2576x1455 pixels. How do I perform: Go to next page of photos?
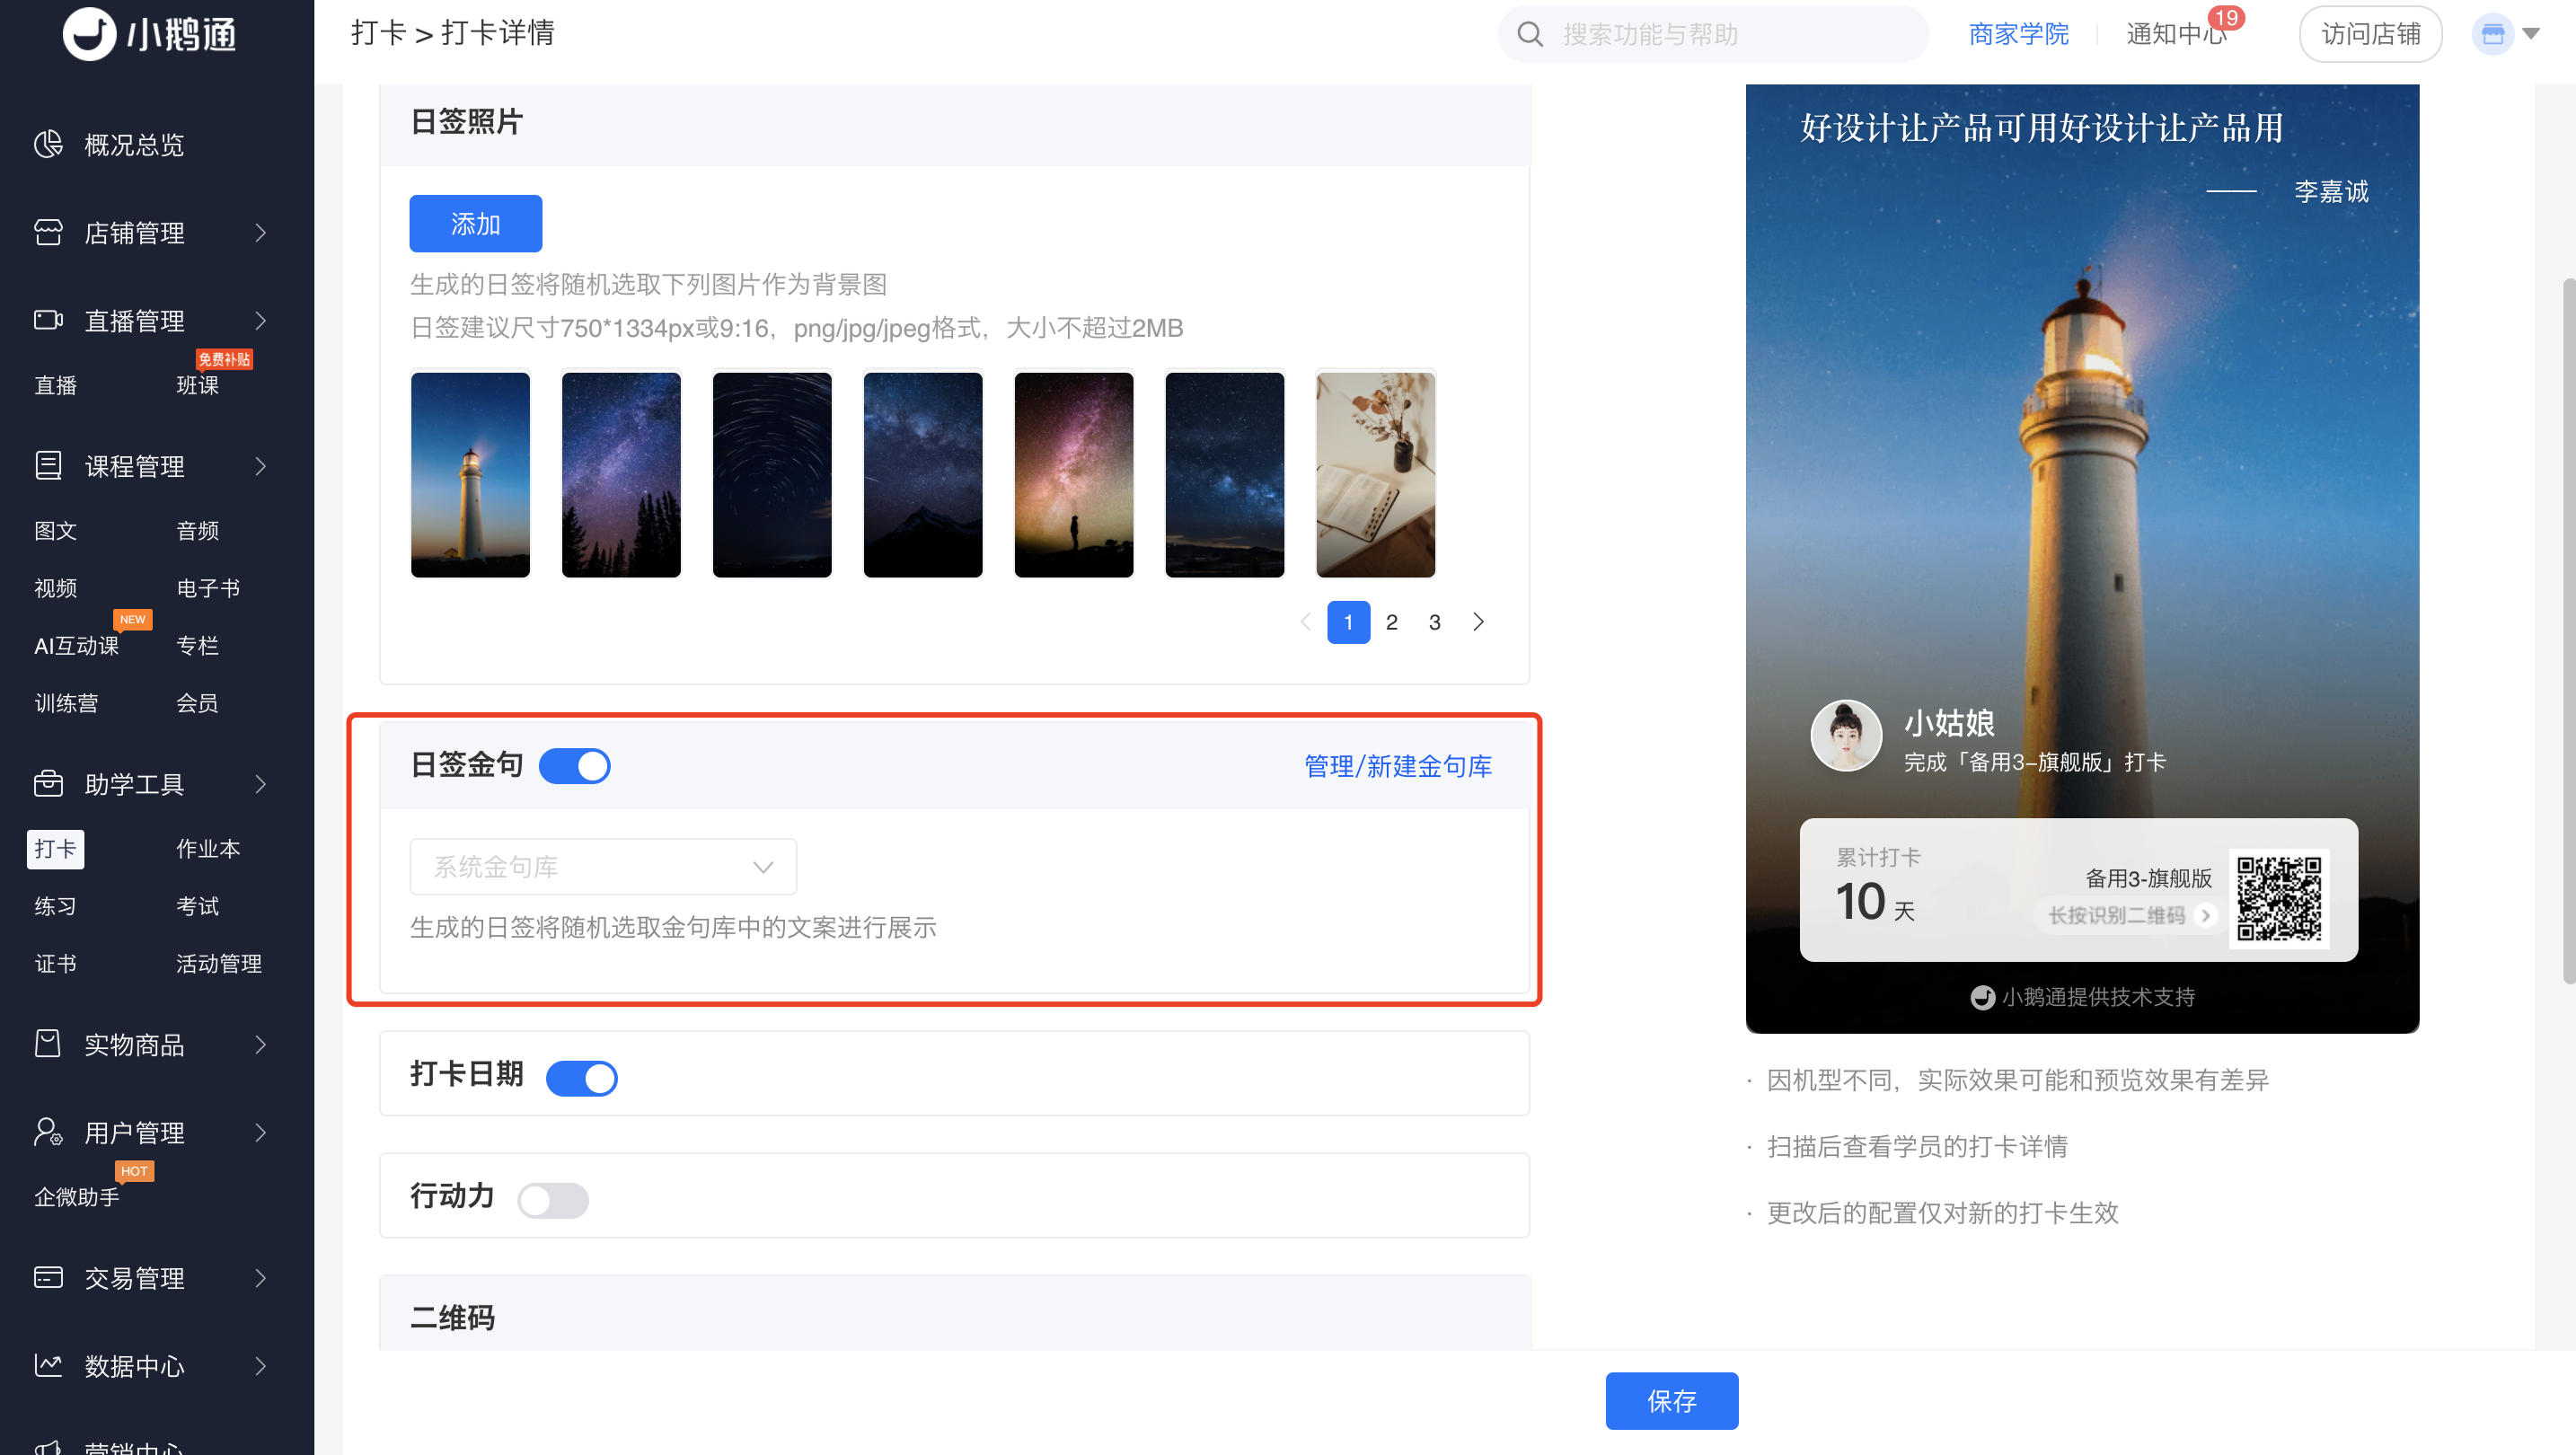1478,622
